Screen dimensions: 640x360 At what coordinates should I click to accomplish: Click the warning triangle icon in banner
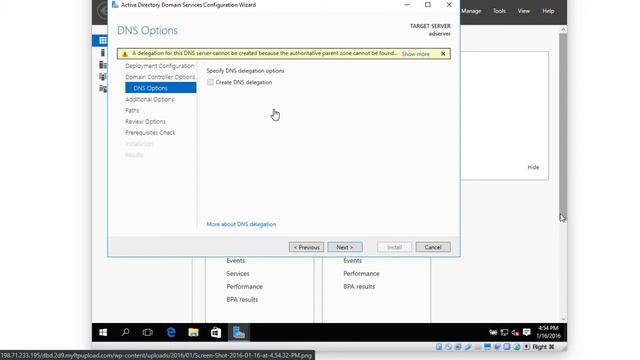125,54
